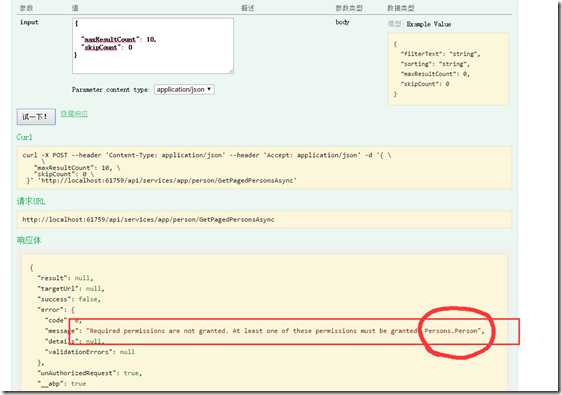Image resolution: width=562 pixels, height=395 pixels.
Task: Click "sorting": "string" in example value
Action: pyautogui.click(x=435, y=64)
